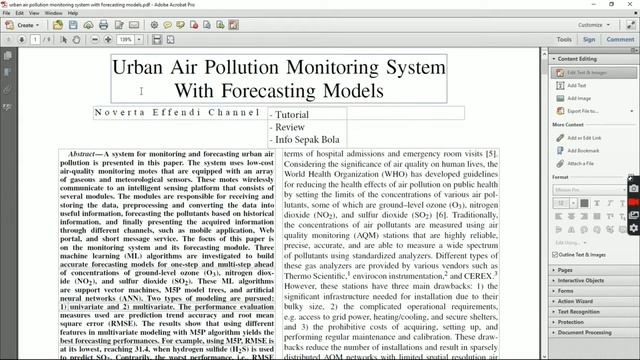Align text right in Format section
640x360 pixels.
(584, 216)
